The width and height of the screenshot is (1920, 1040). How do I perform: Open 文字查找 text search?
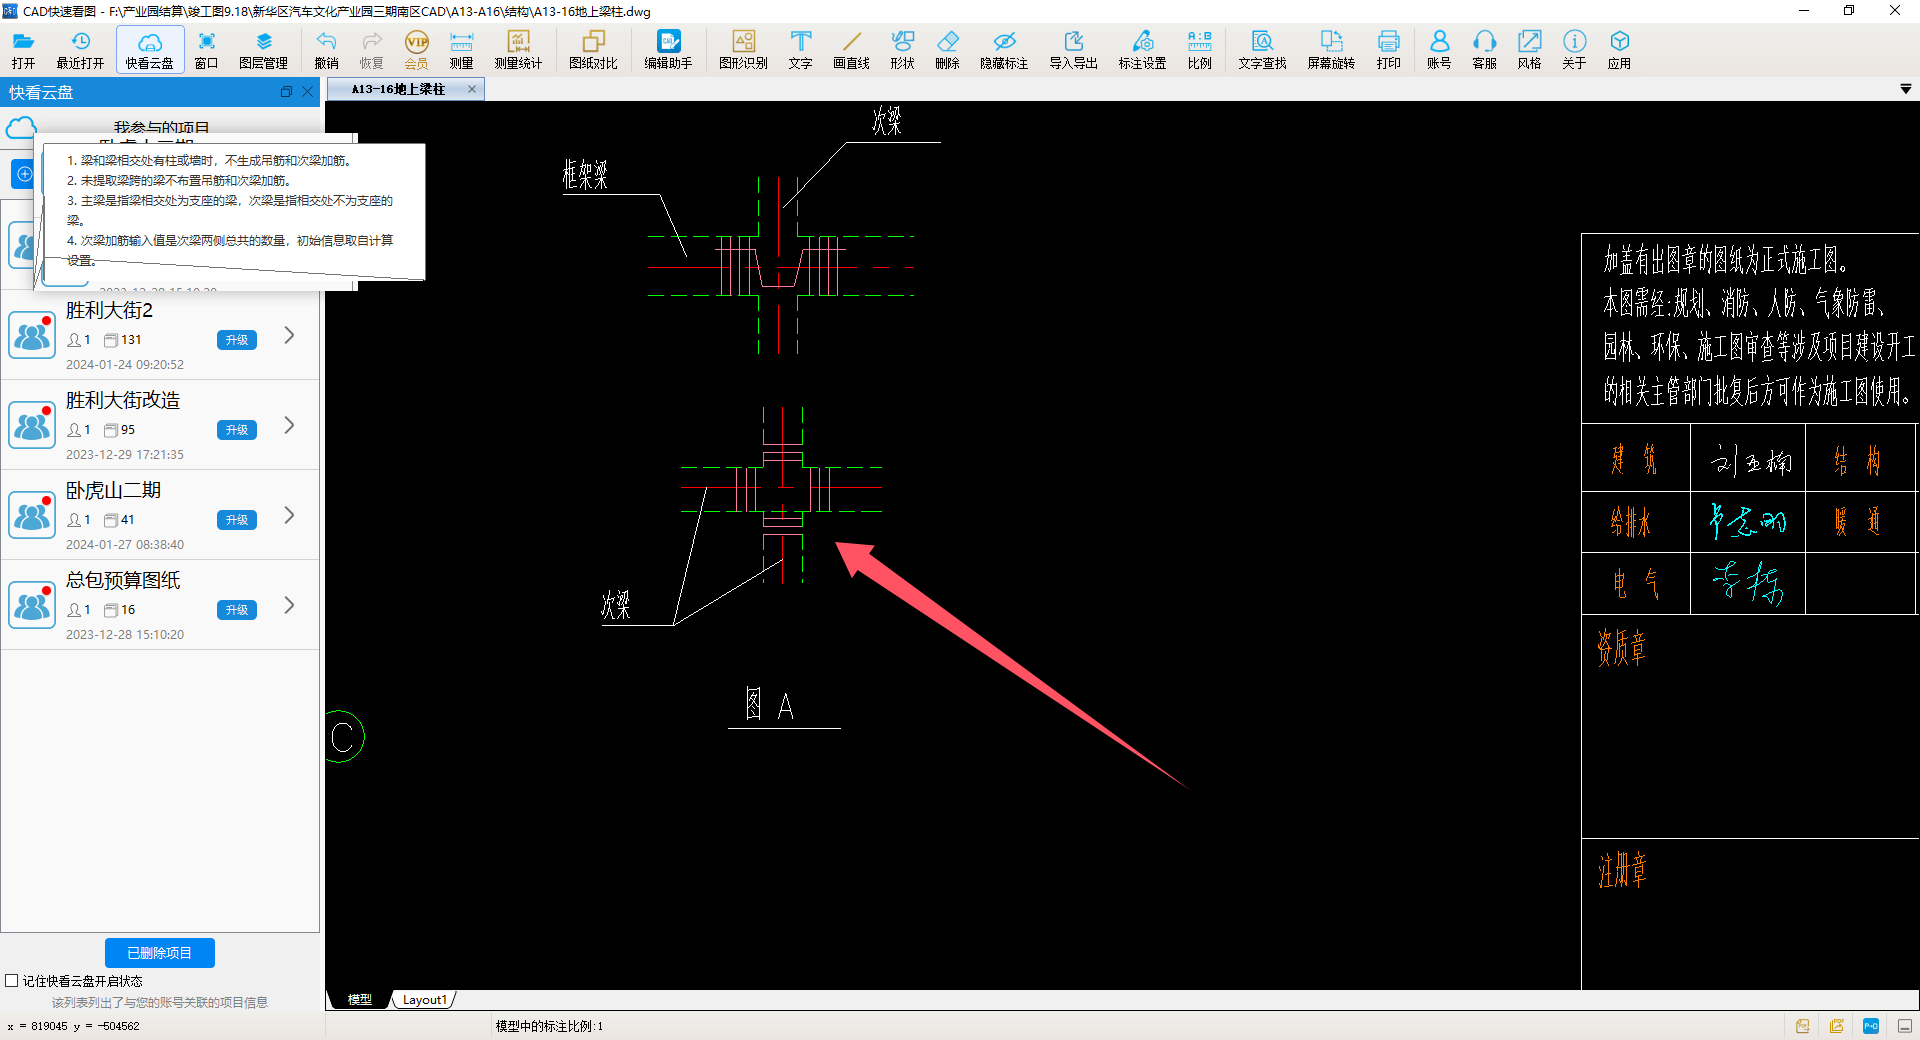point(1262,50)
